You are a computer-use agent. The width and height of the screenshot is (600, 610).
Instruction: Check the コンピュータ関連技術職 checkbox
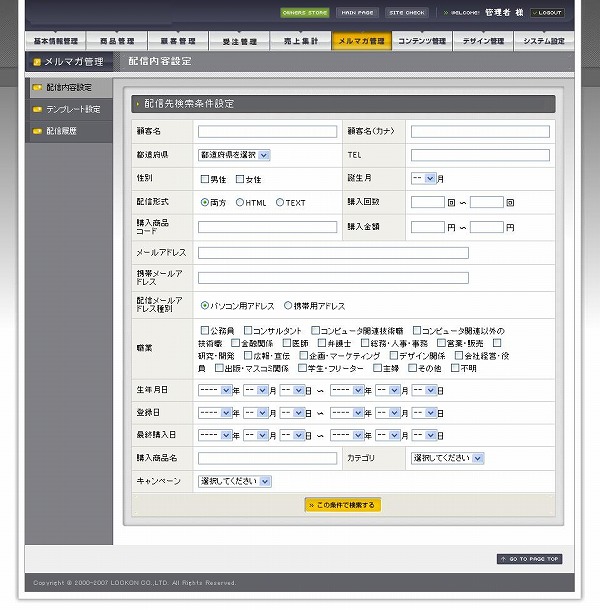(315, 330)
